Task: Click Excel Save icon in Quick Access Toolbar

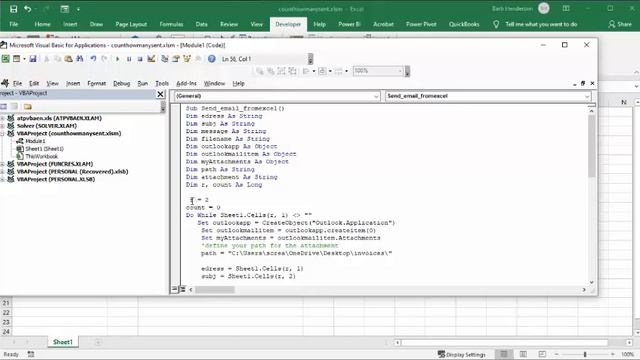Action: click(13, 9)
